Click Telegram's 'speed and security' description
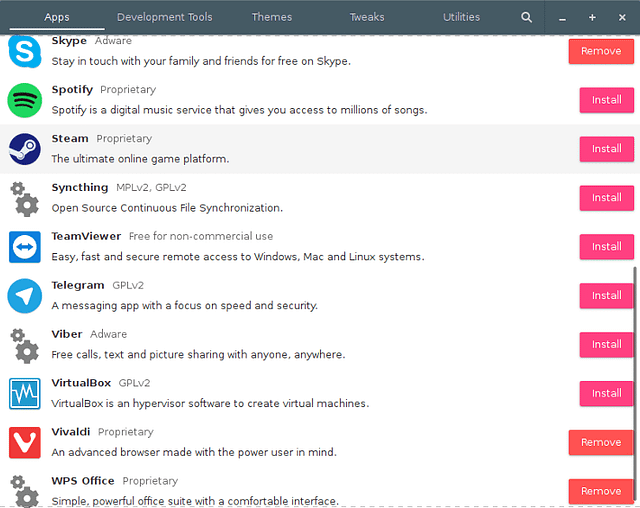 coord(184,306)
